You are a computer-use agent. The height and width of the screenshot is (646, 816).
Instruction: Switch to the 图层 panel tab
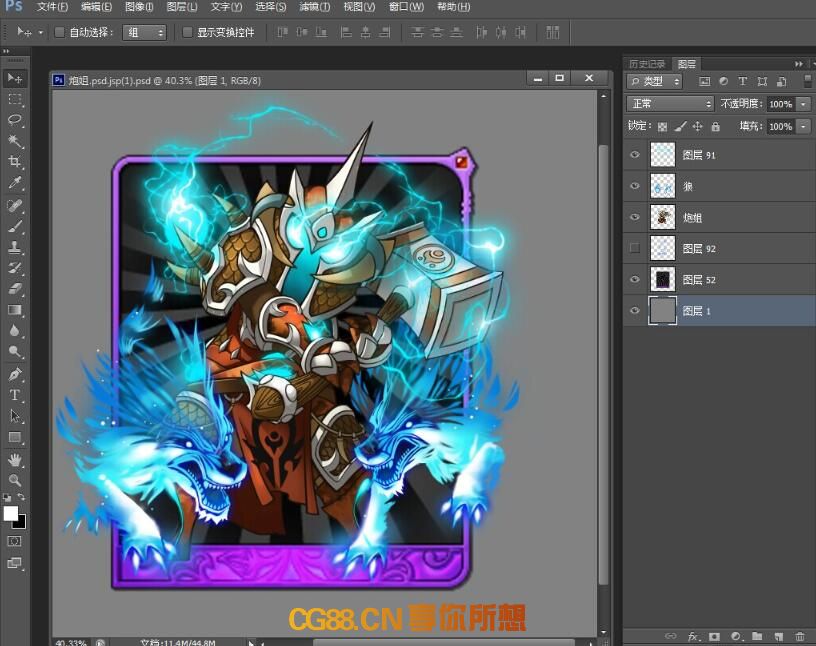point(686,64)
